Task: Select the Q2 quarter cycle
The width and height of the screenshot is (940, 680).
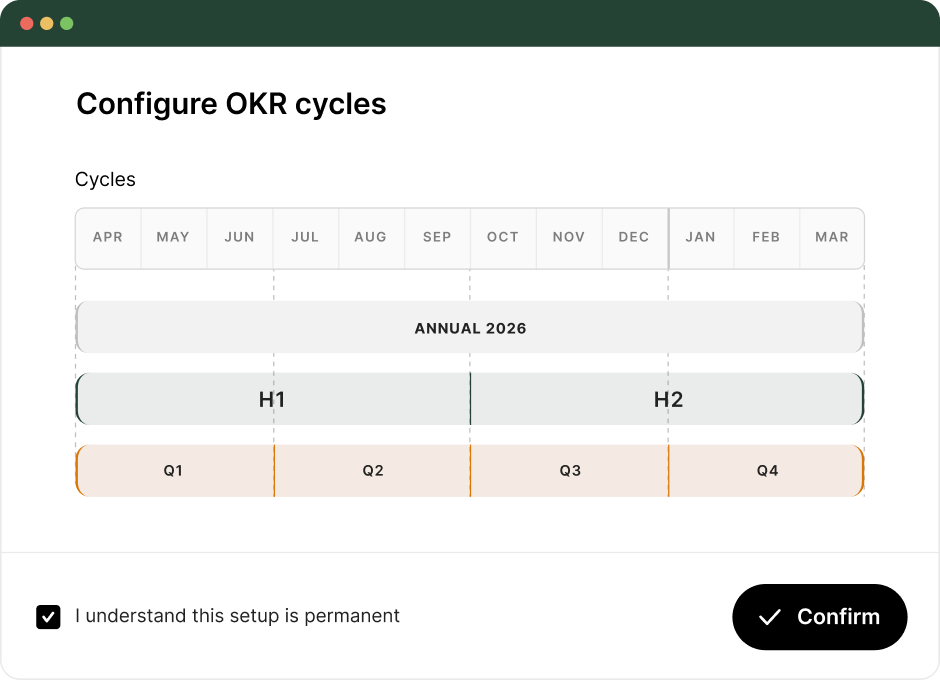Action: coord(372,471)
